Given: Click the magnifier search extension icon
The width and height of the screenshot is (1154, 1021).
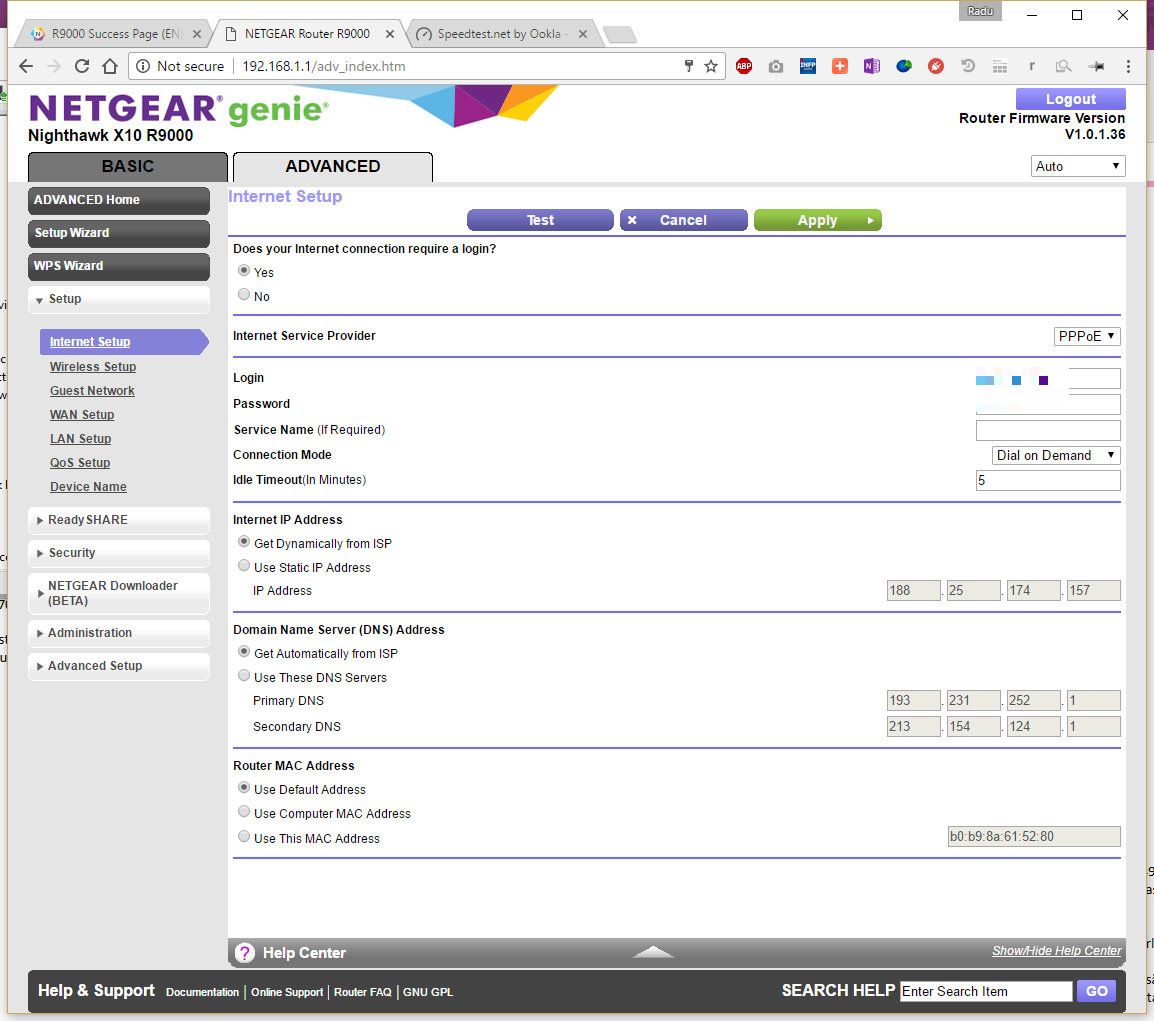Looking at the screenshot, I should click(1063, 66).
